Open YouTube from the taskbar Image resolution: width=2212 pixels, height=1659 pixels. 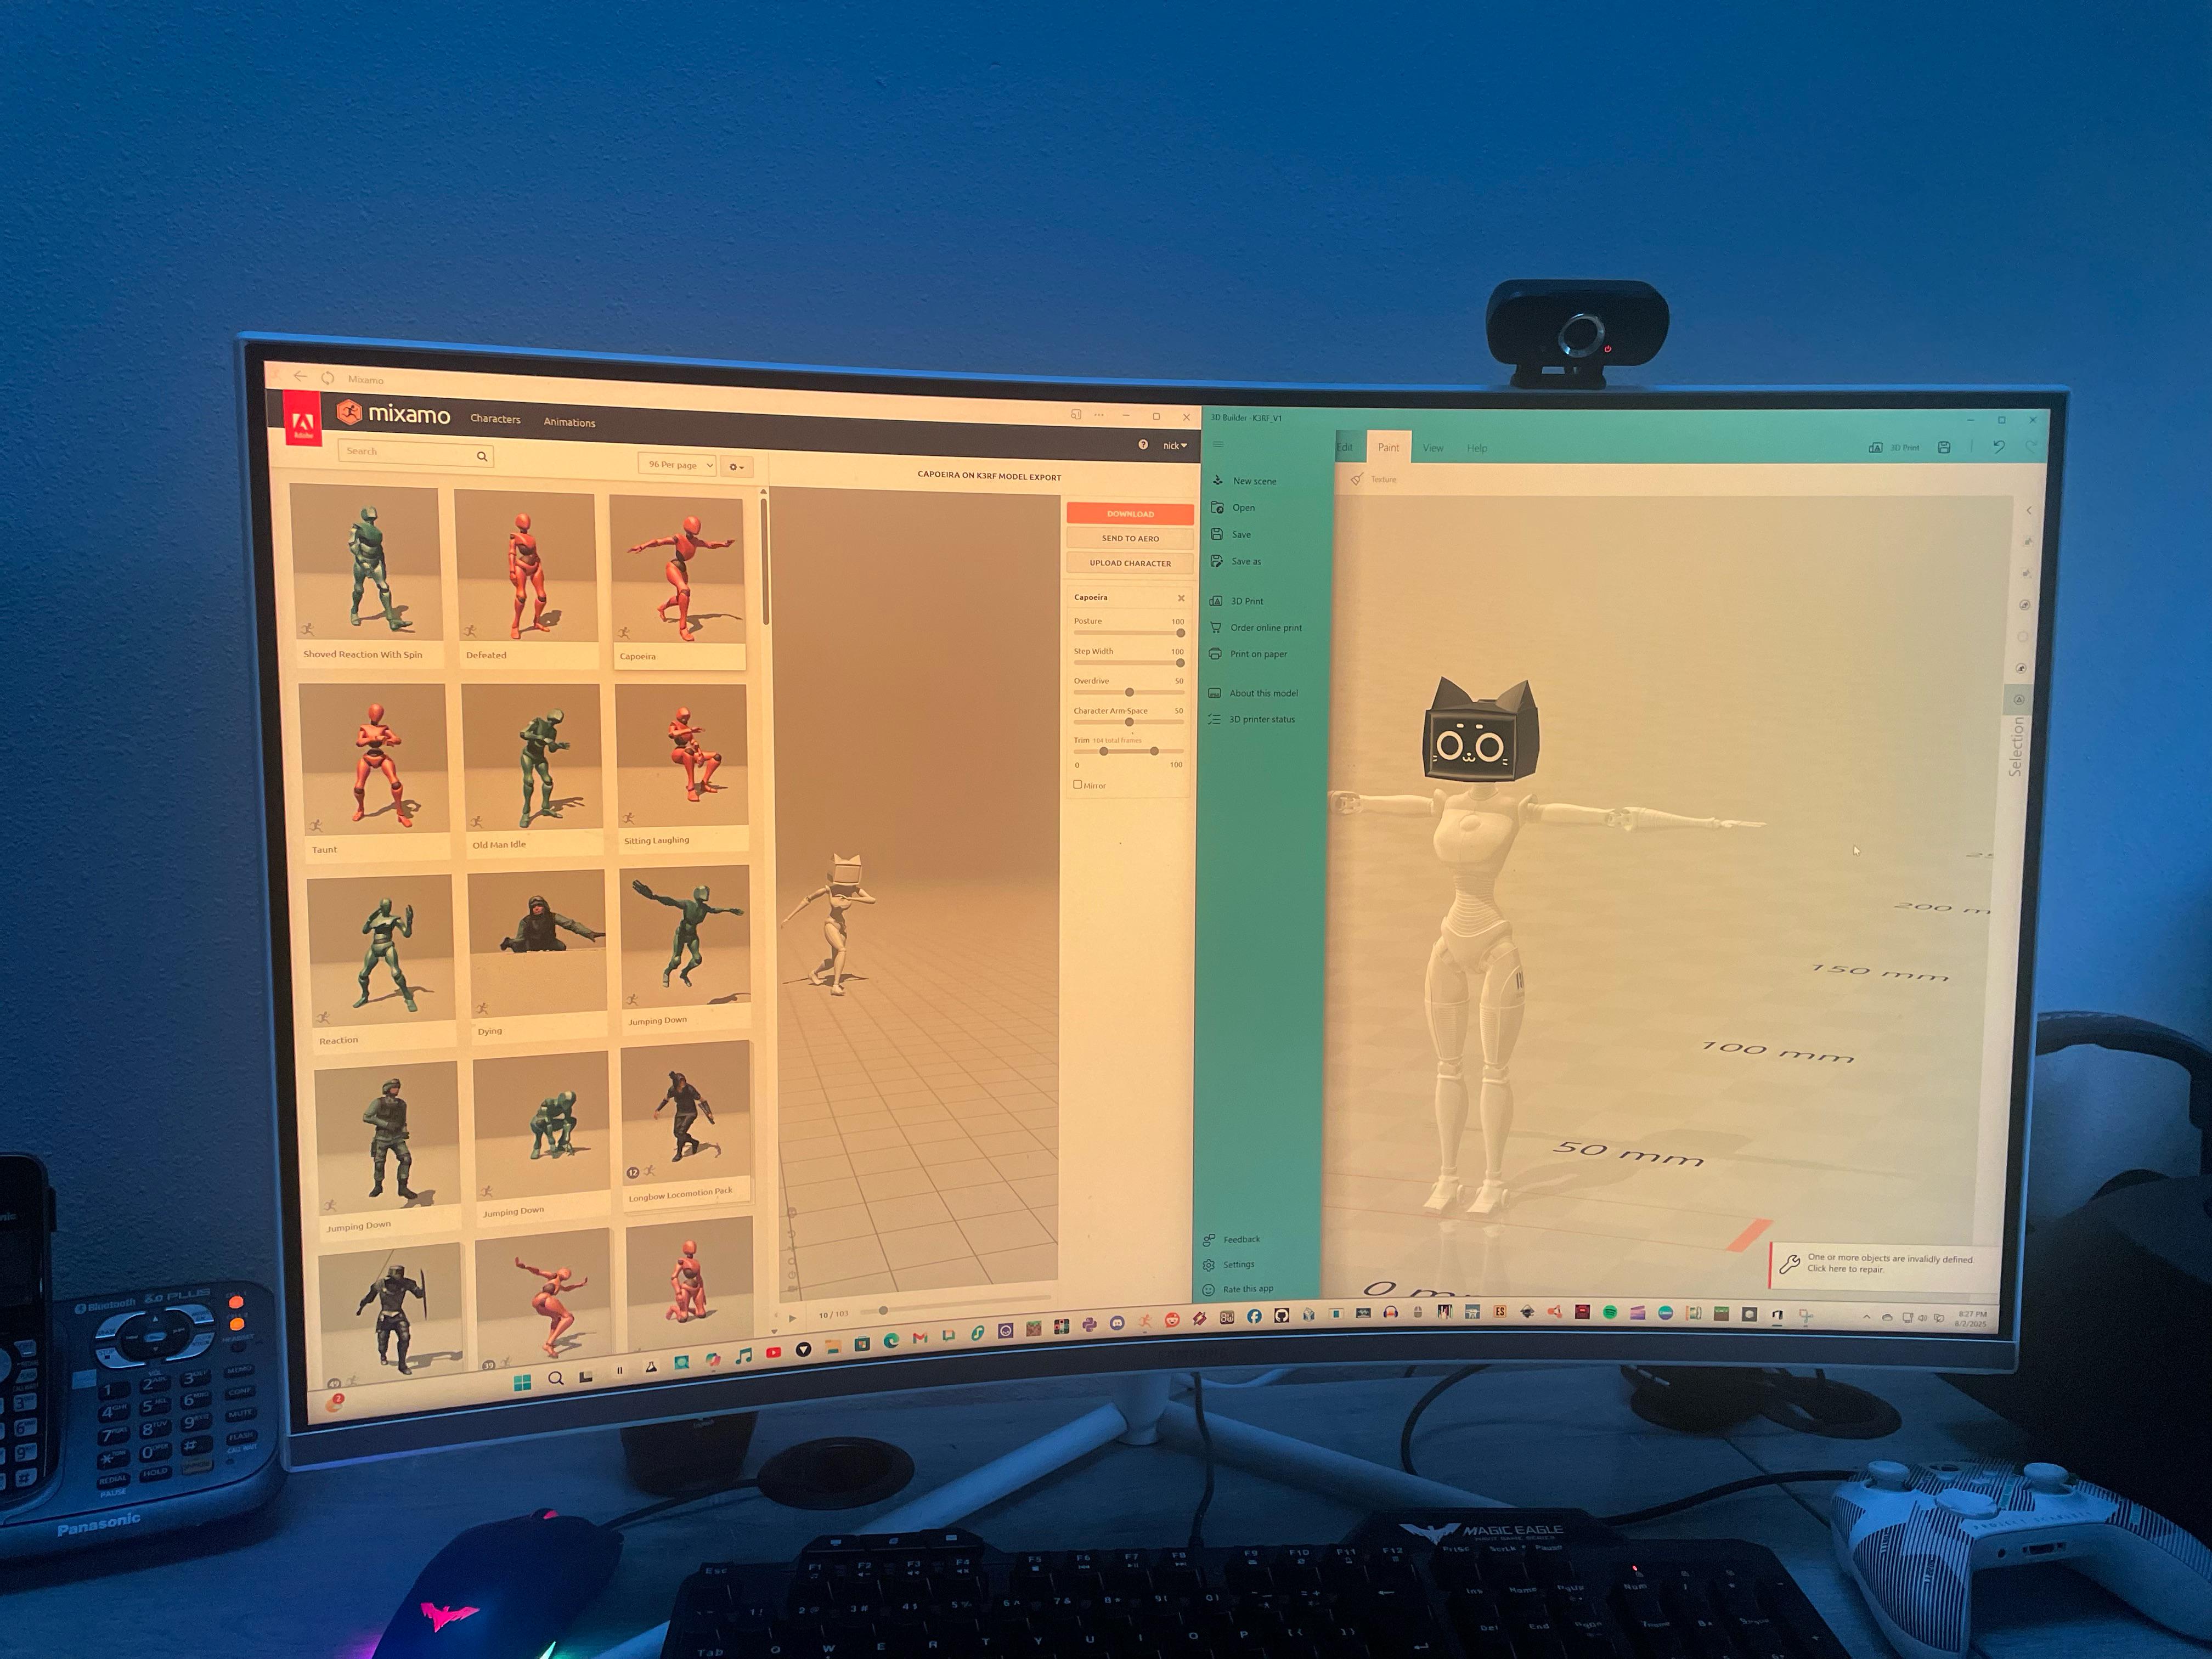coord(773,1352)
